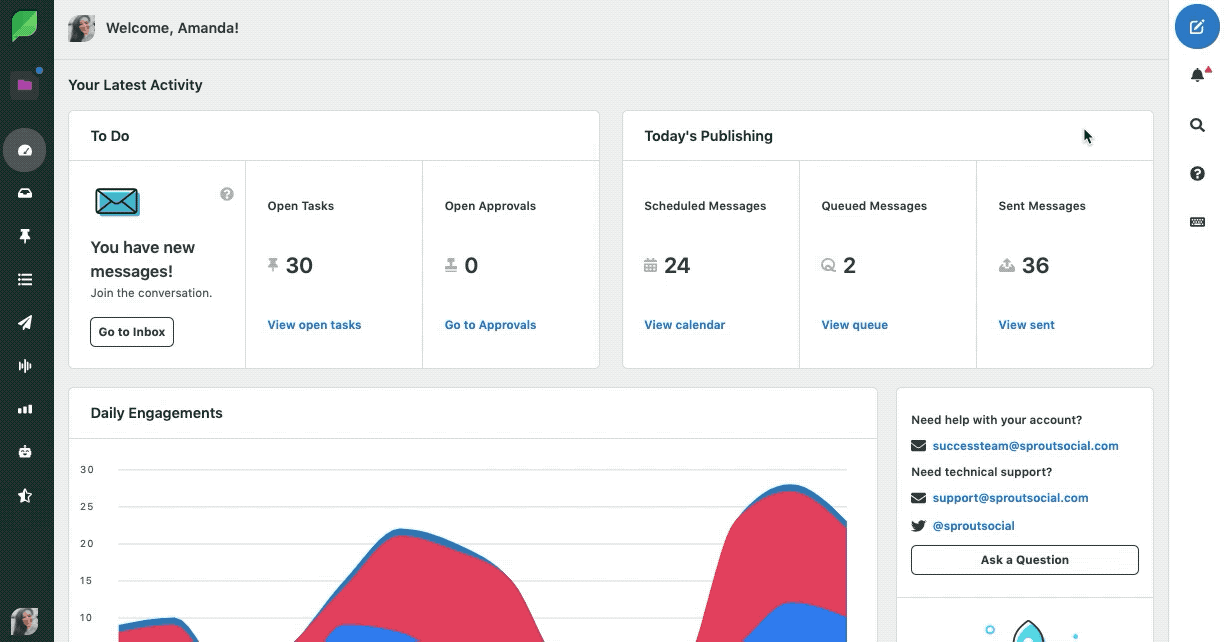The image size is (1224, 642).
Task: Open the @sproutsocial Twitter link
Action: 973,526
